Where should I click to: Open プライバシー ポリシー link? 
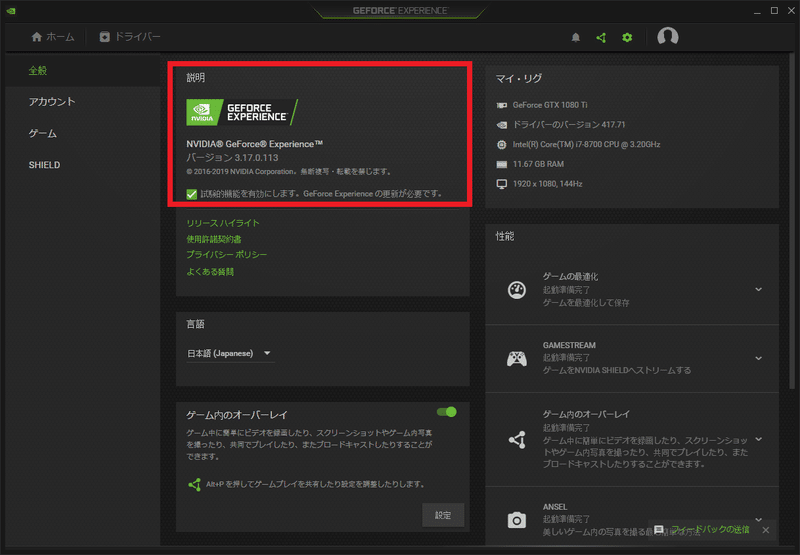pyautogui.click(x=227, y=255)
